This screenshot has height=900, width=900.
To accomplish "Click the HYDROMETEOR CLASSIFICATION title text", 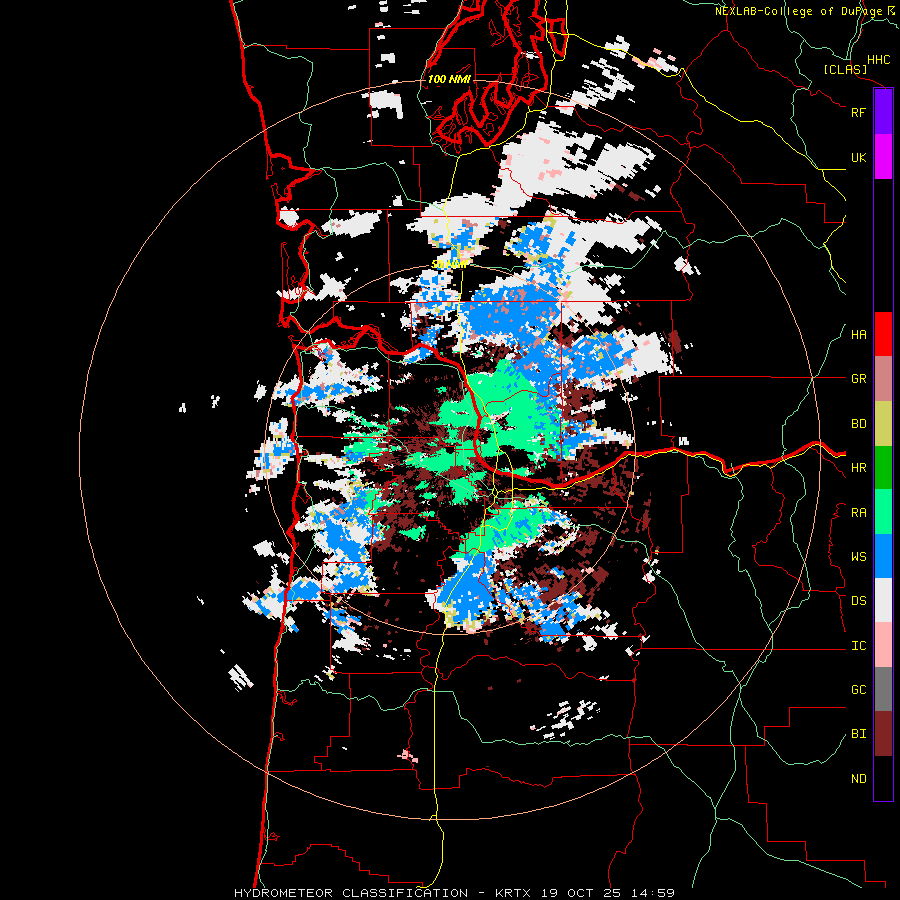I will (351, 893).
